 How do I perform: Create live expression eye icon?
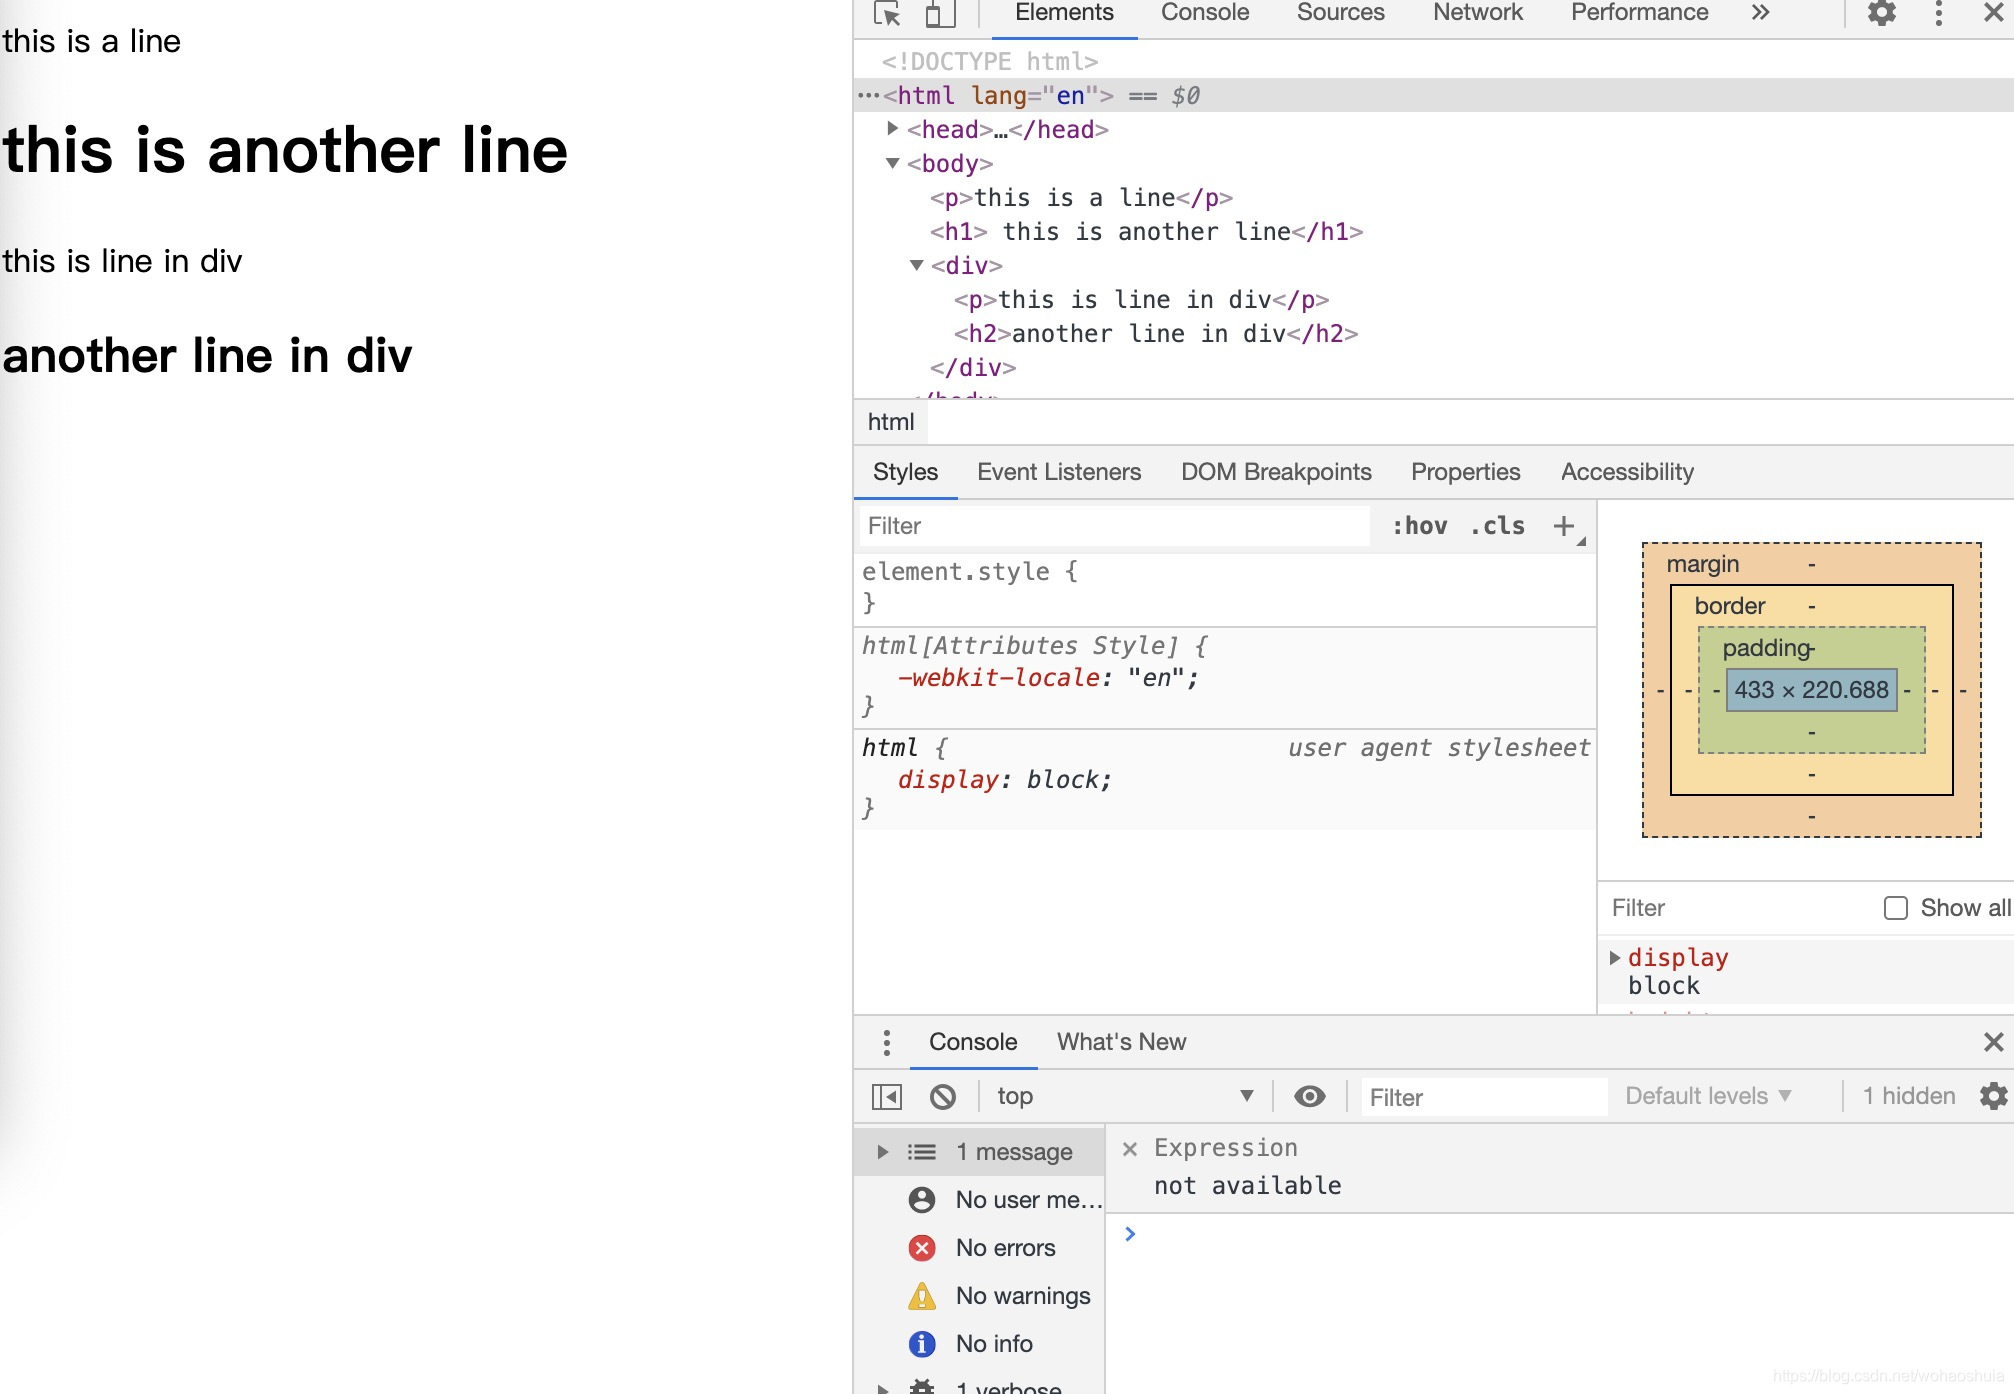(1309, 1097)
